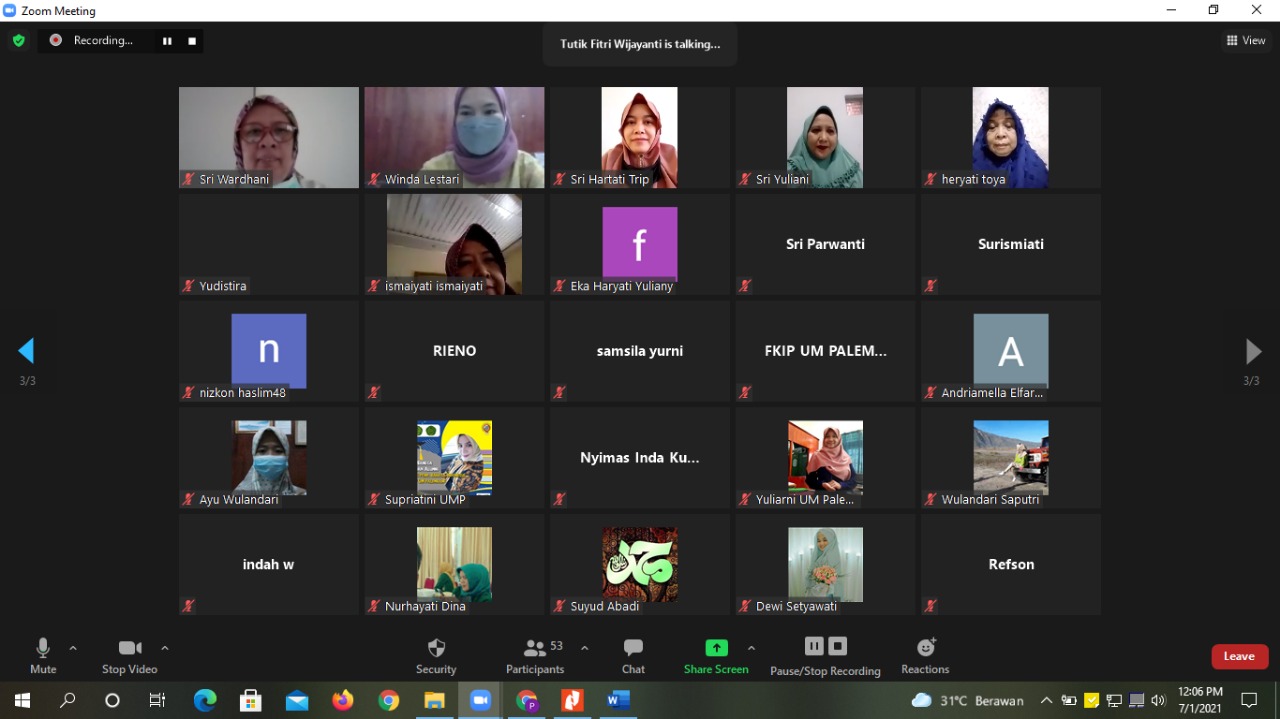
Task: Click the right page arrow of gallery
Action: pos(1252,351)
